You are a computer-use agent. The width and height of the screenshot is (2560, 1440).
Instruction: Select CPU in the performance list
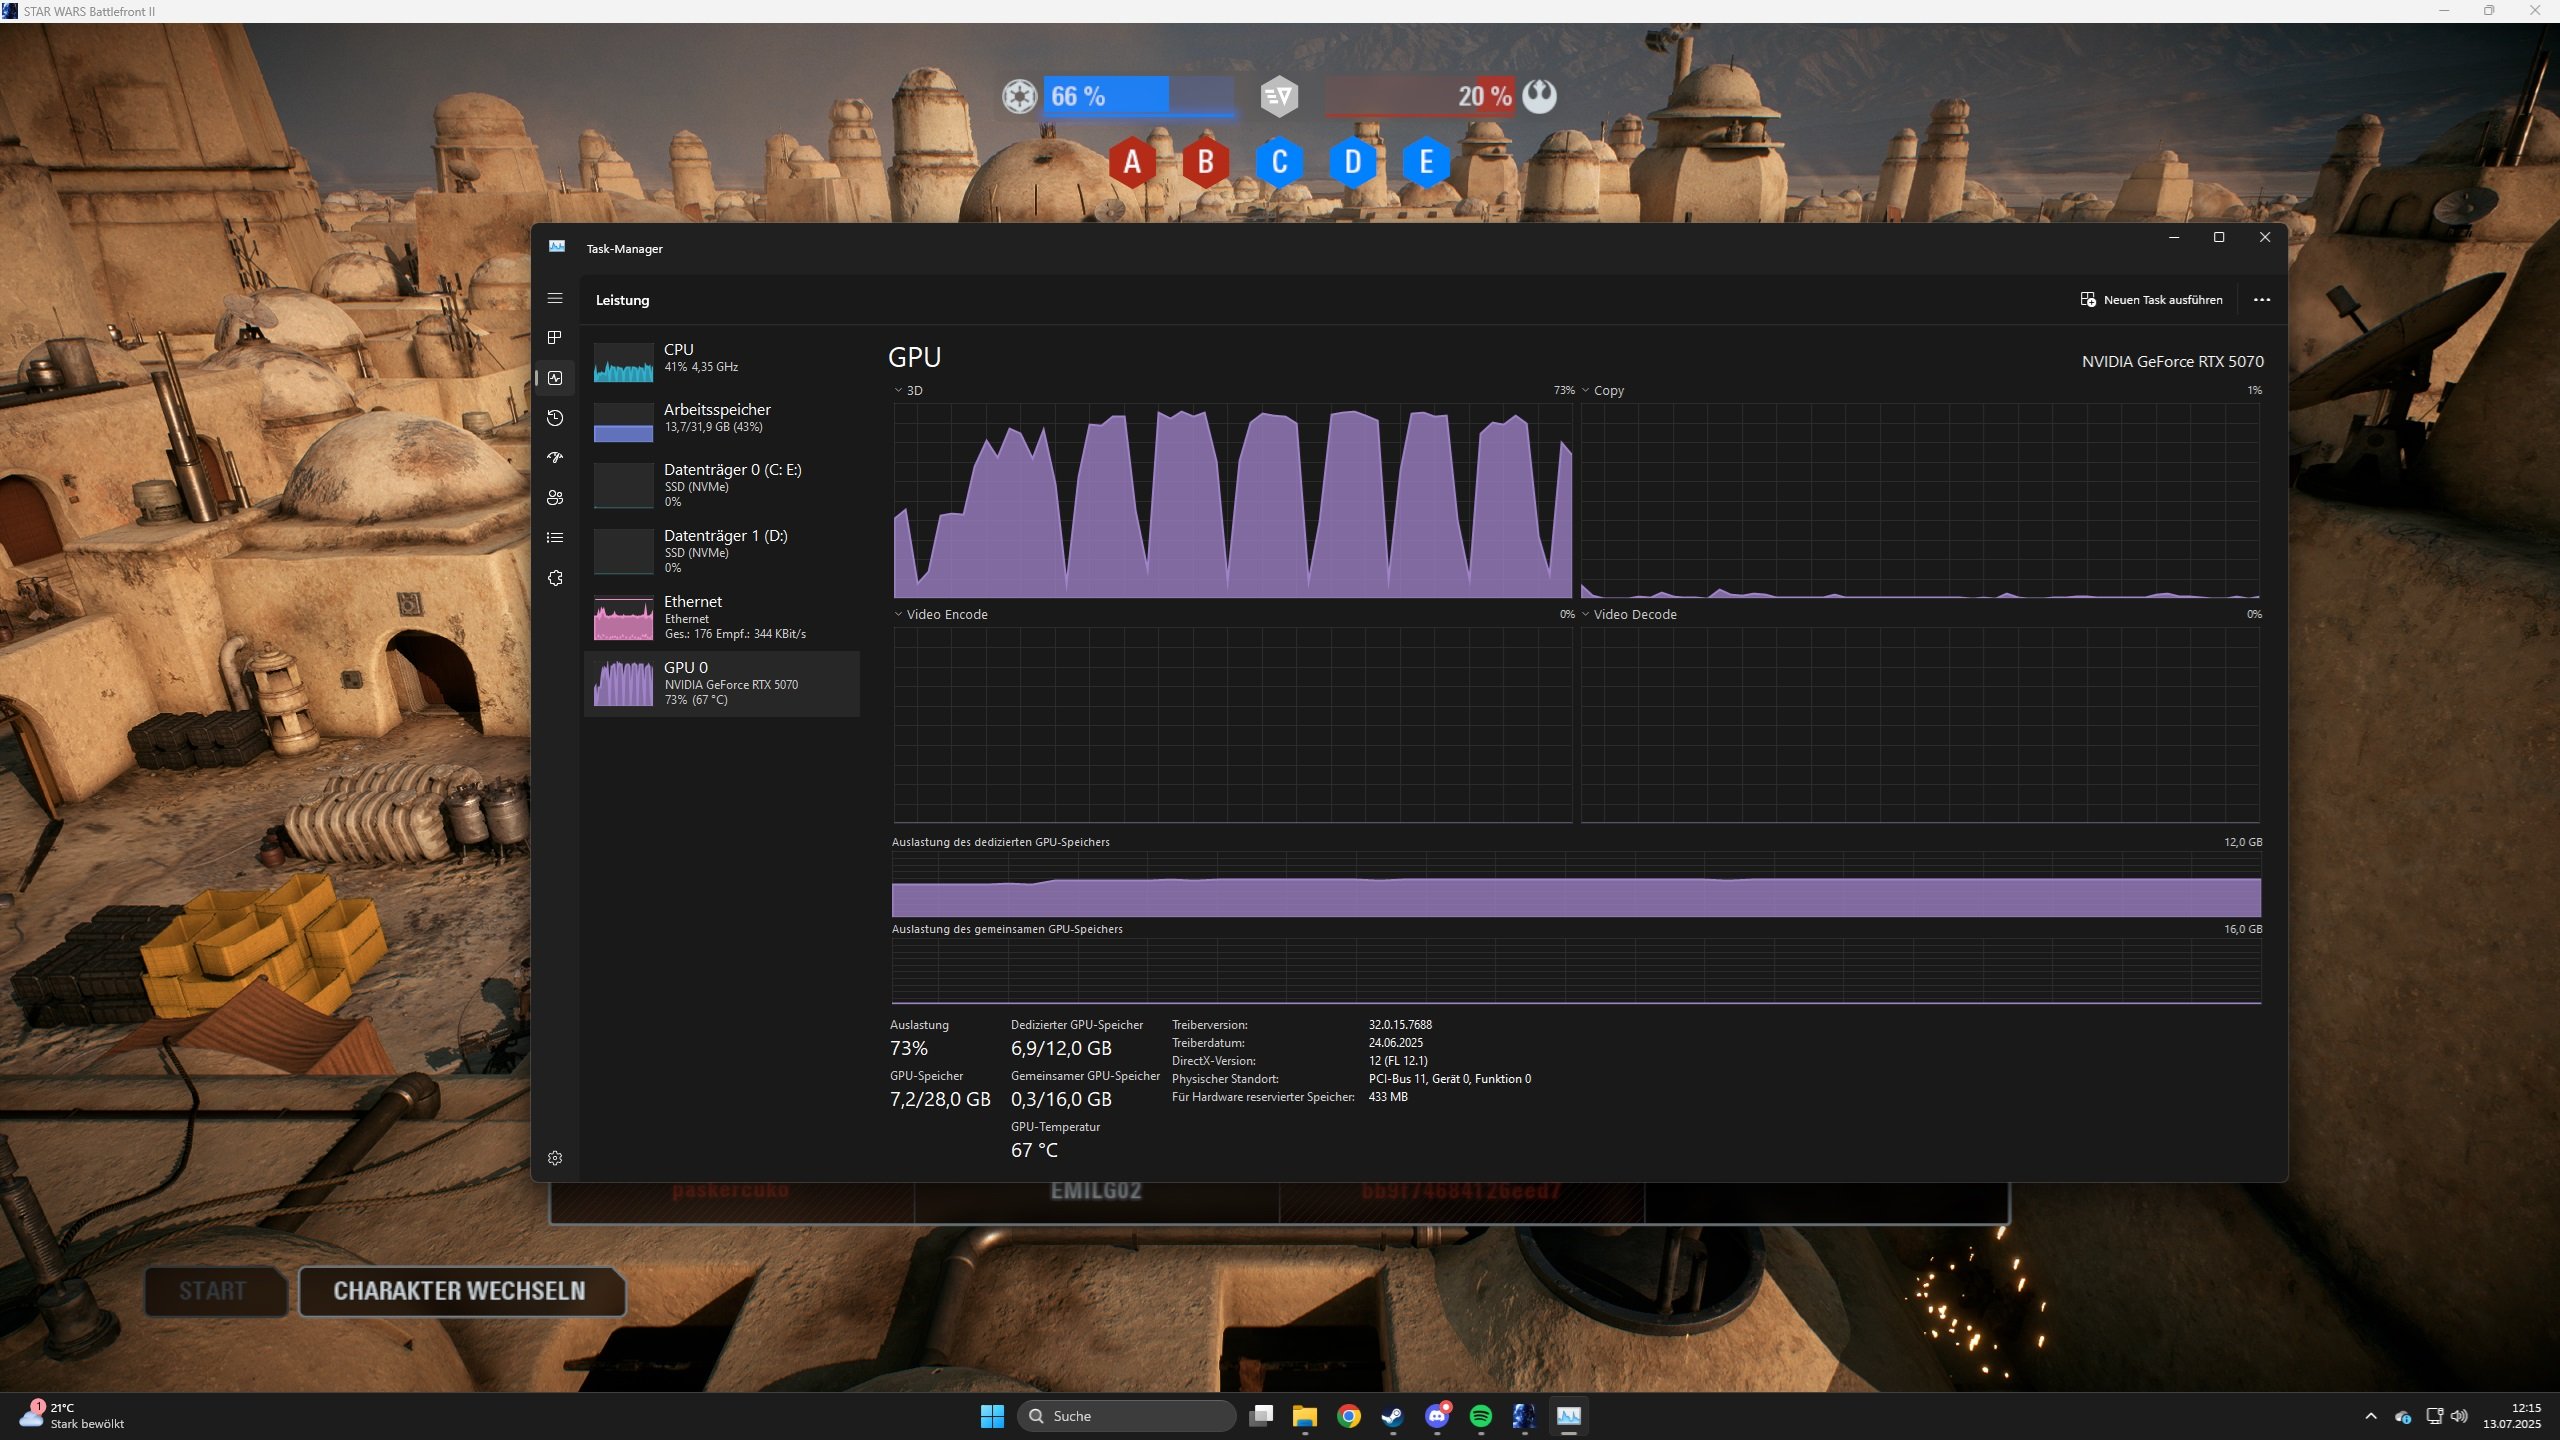click(720, 358)
